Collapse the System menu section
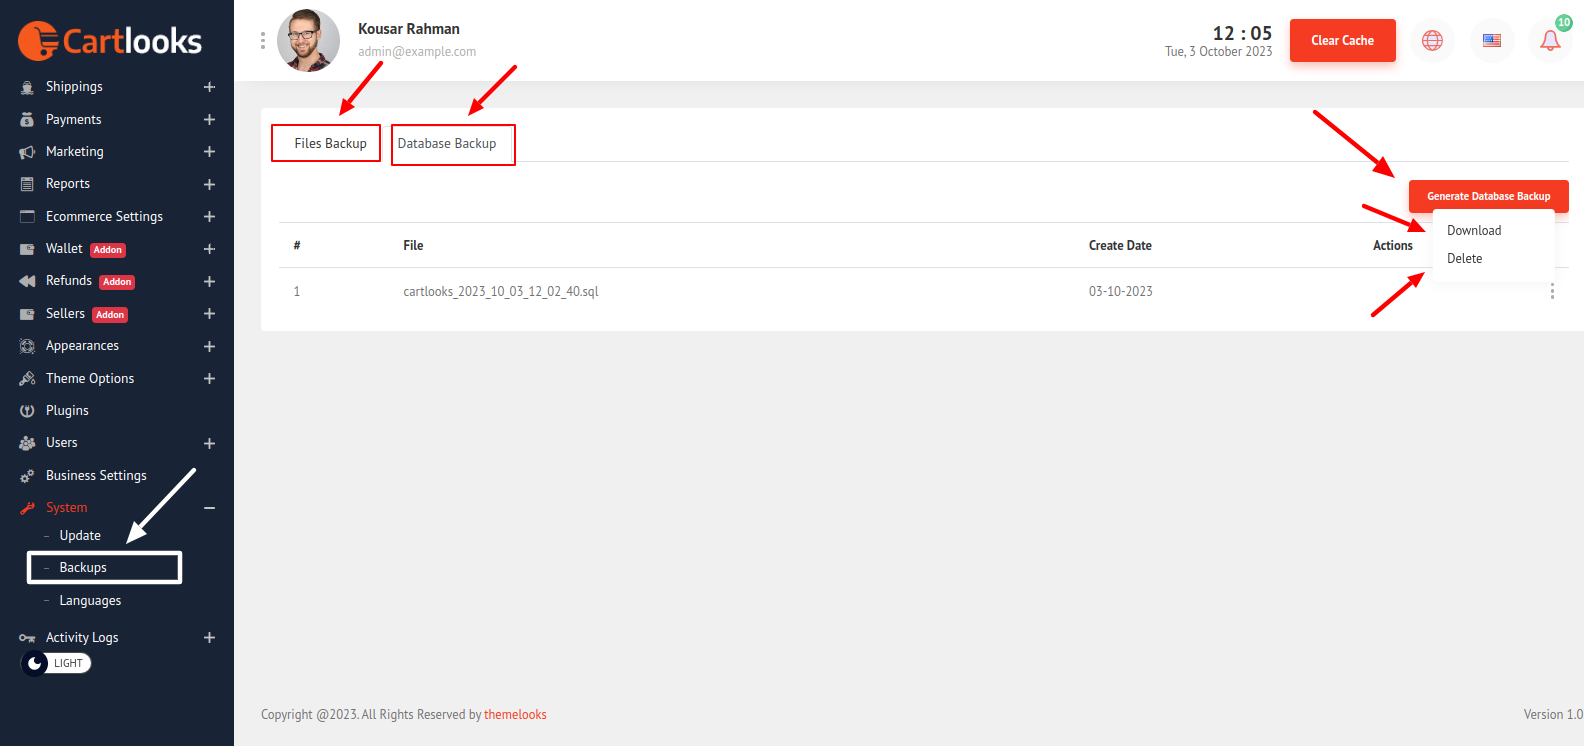1584x746 pixels. tap(209, 508)
